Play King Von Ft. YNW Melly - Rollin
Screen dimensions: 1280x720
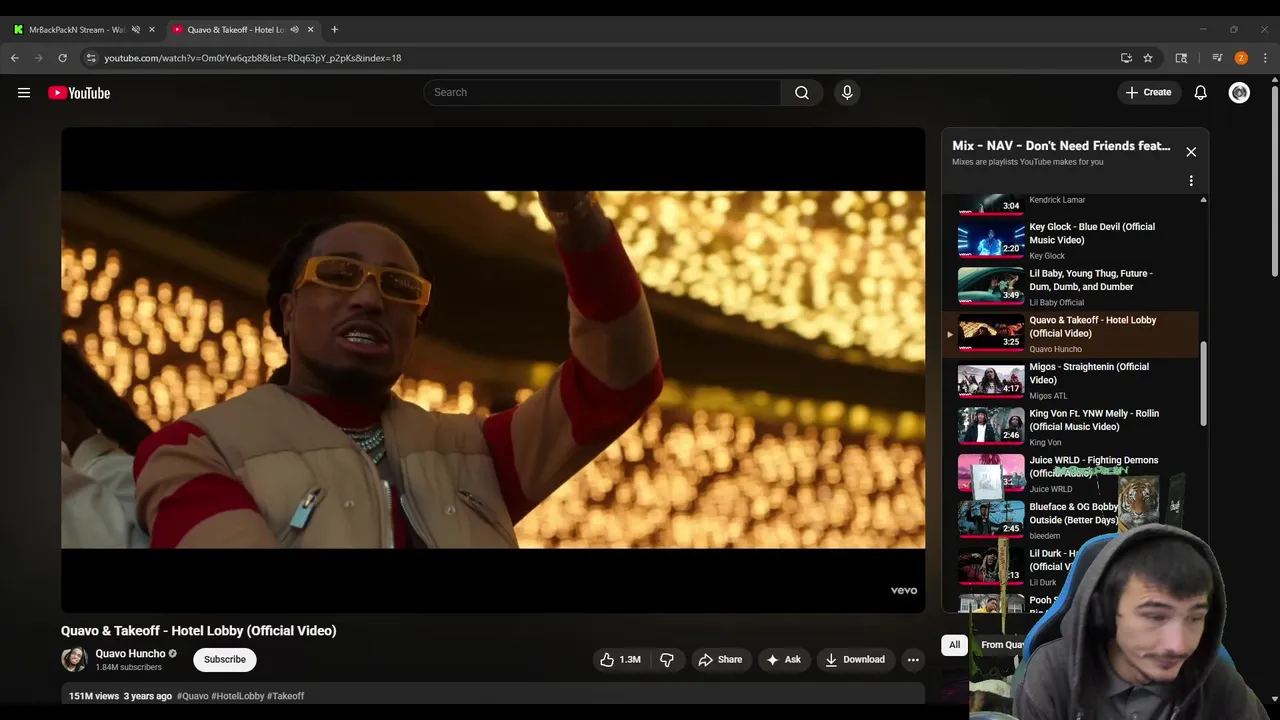1070,427
